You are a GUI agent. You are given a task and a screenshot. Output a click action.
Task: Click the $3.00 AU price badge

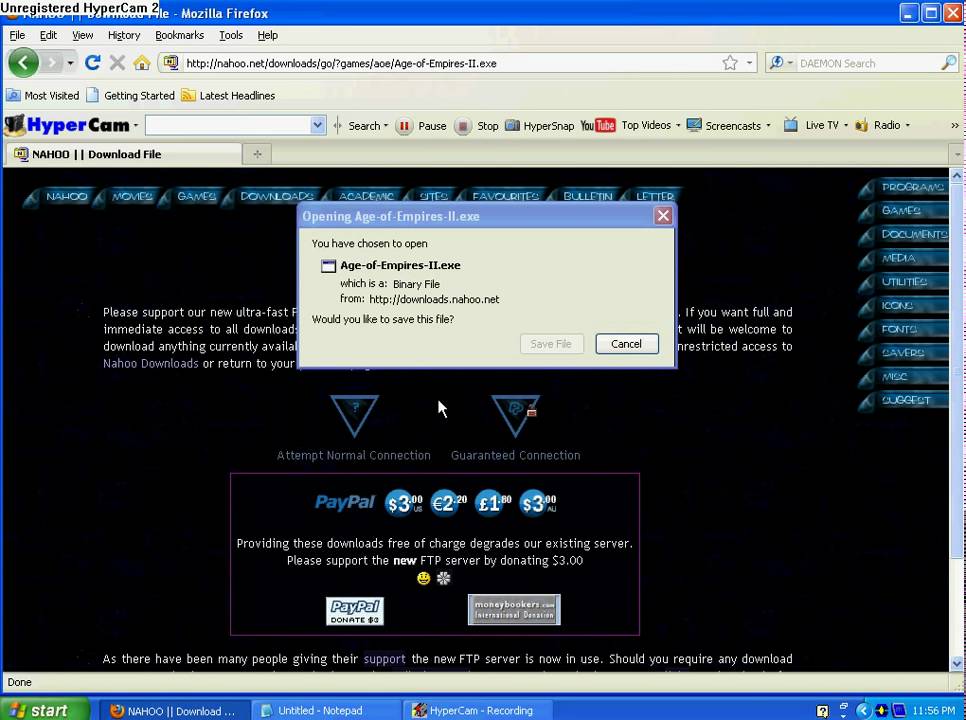538,503
